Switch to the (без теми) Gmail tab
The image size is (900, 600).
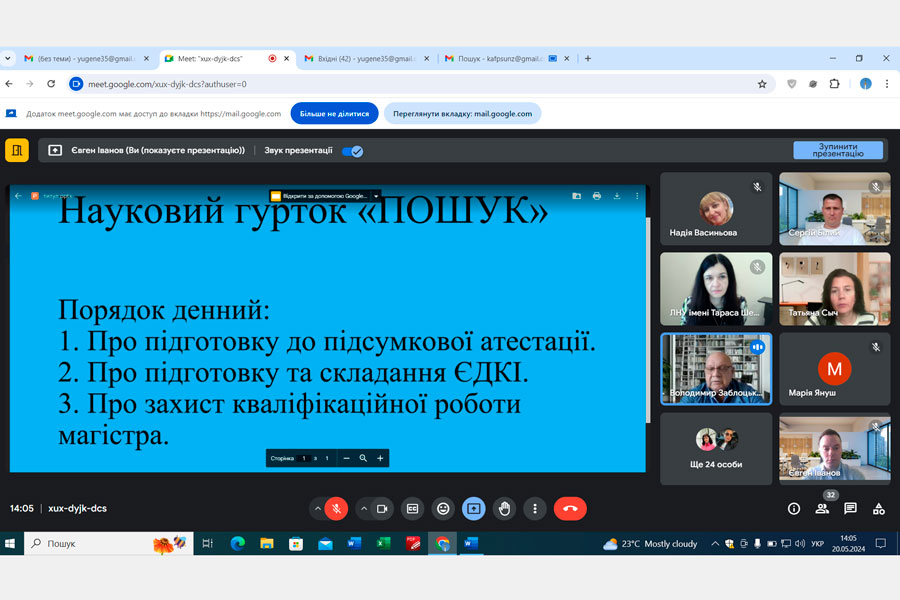pyautogui.click(x=86, y=59)
